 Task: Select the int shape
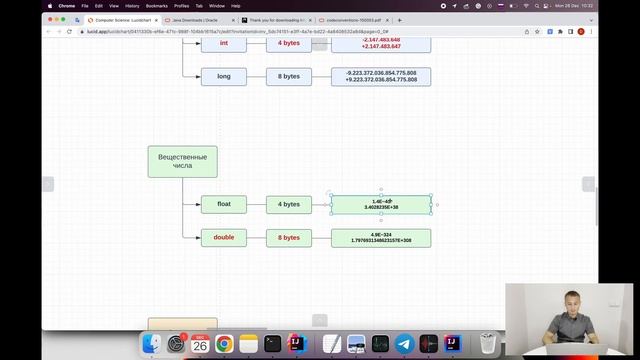click(224, 44)
